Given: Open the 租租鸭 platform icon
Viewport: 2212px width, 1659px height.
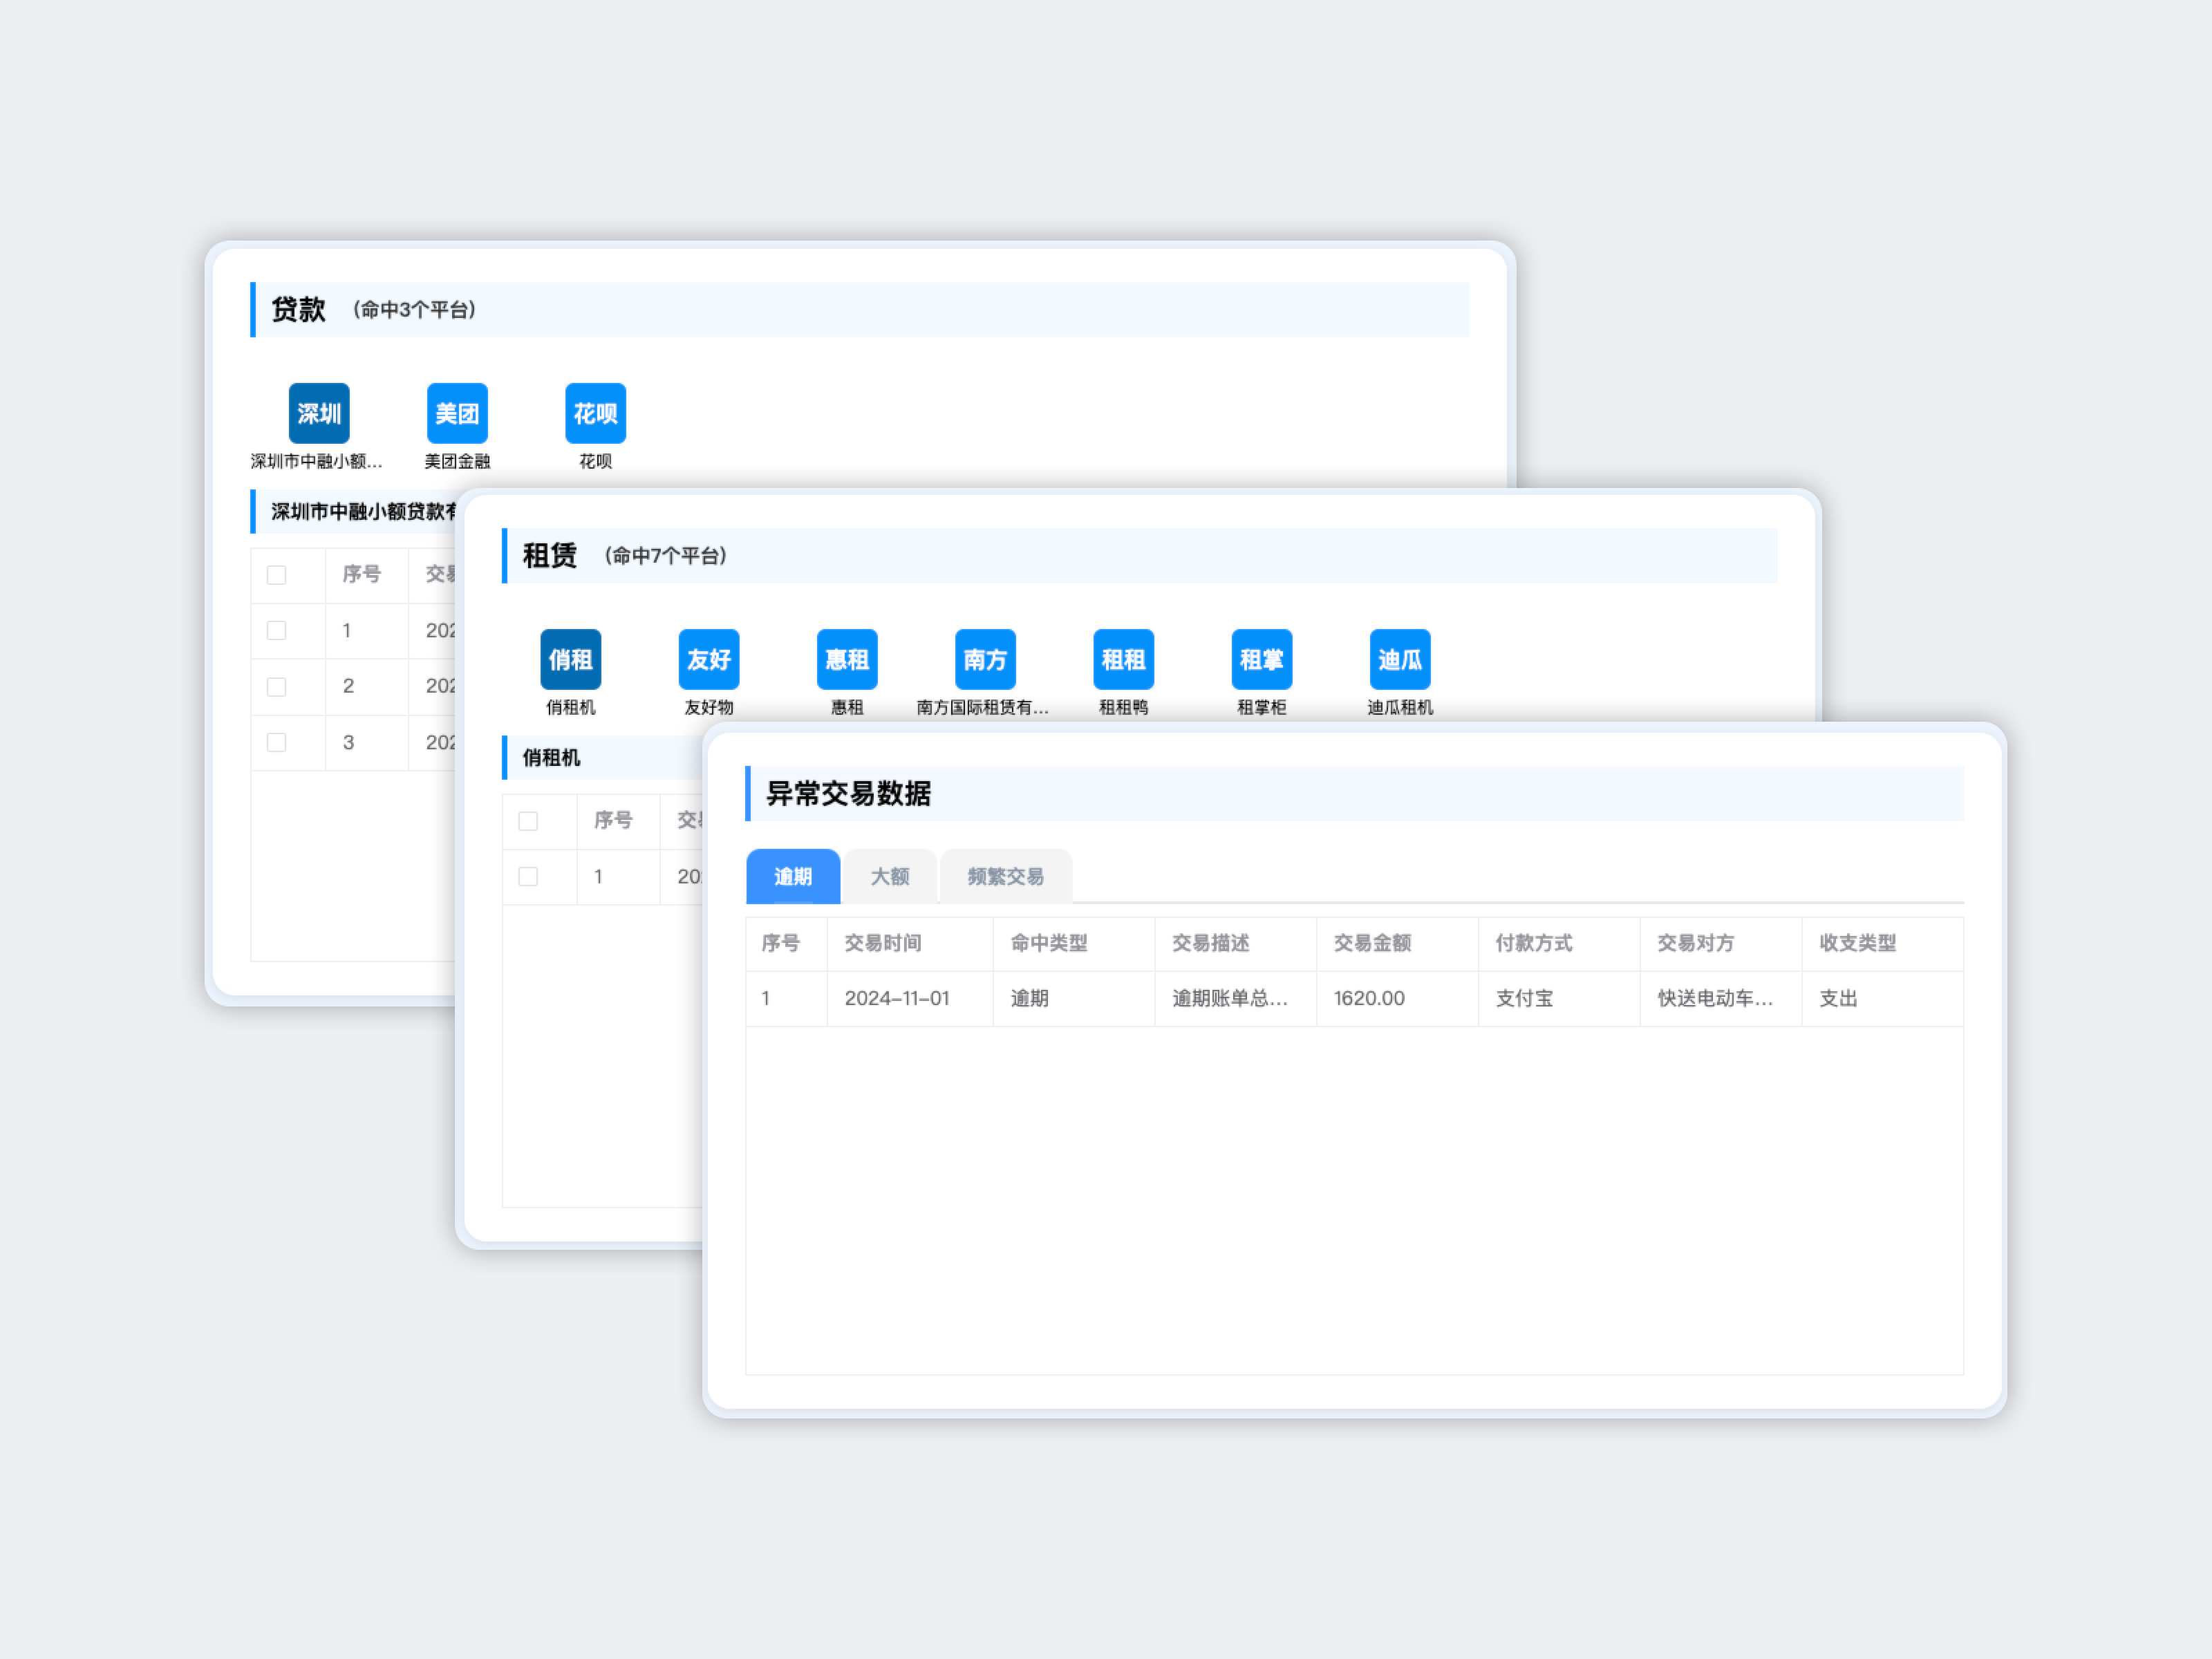Looking at the screenshot, I should 1123,659.
